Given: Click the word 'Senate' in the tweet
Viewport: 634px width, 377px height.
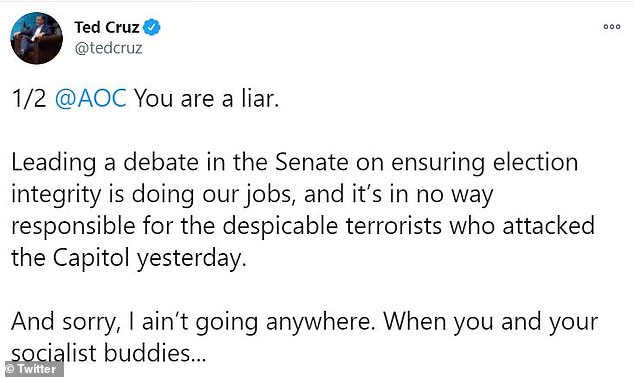Looking at the screenshot, I should coord(312,162).
